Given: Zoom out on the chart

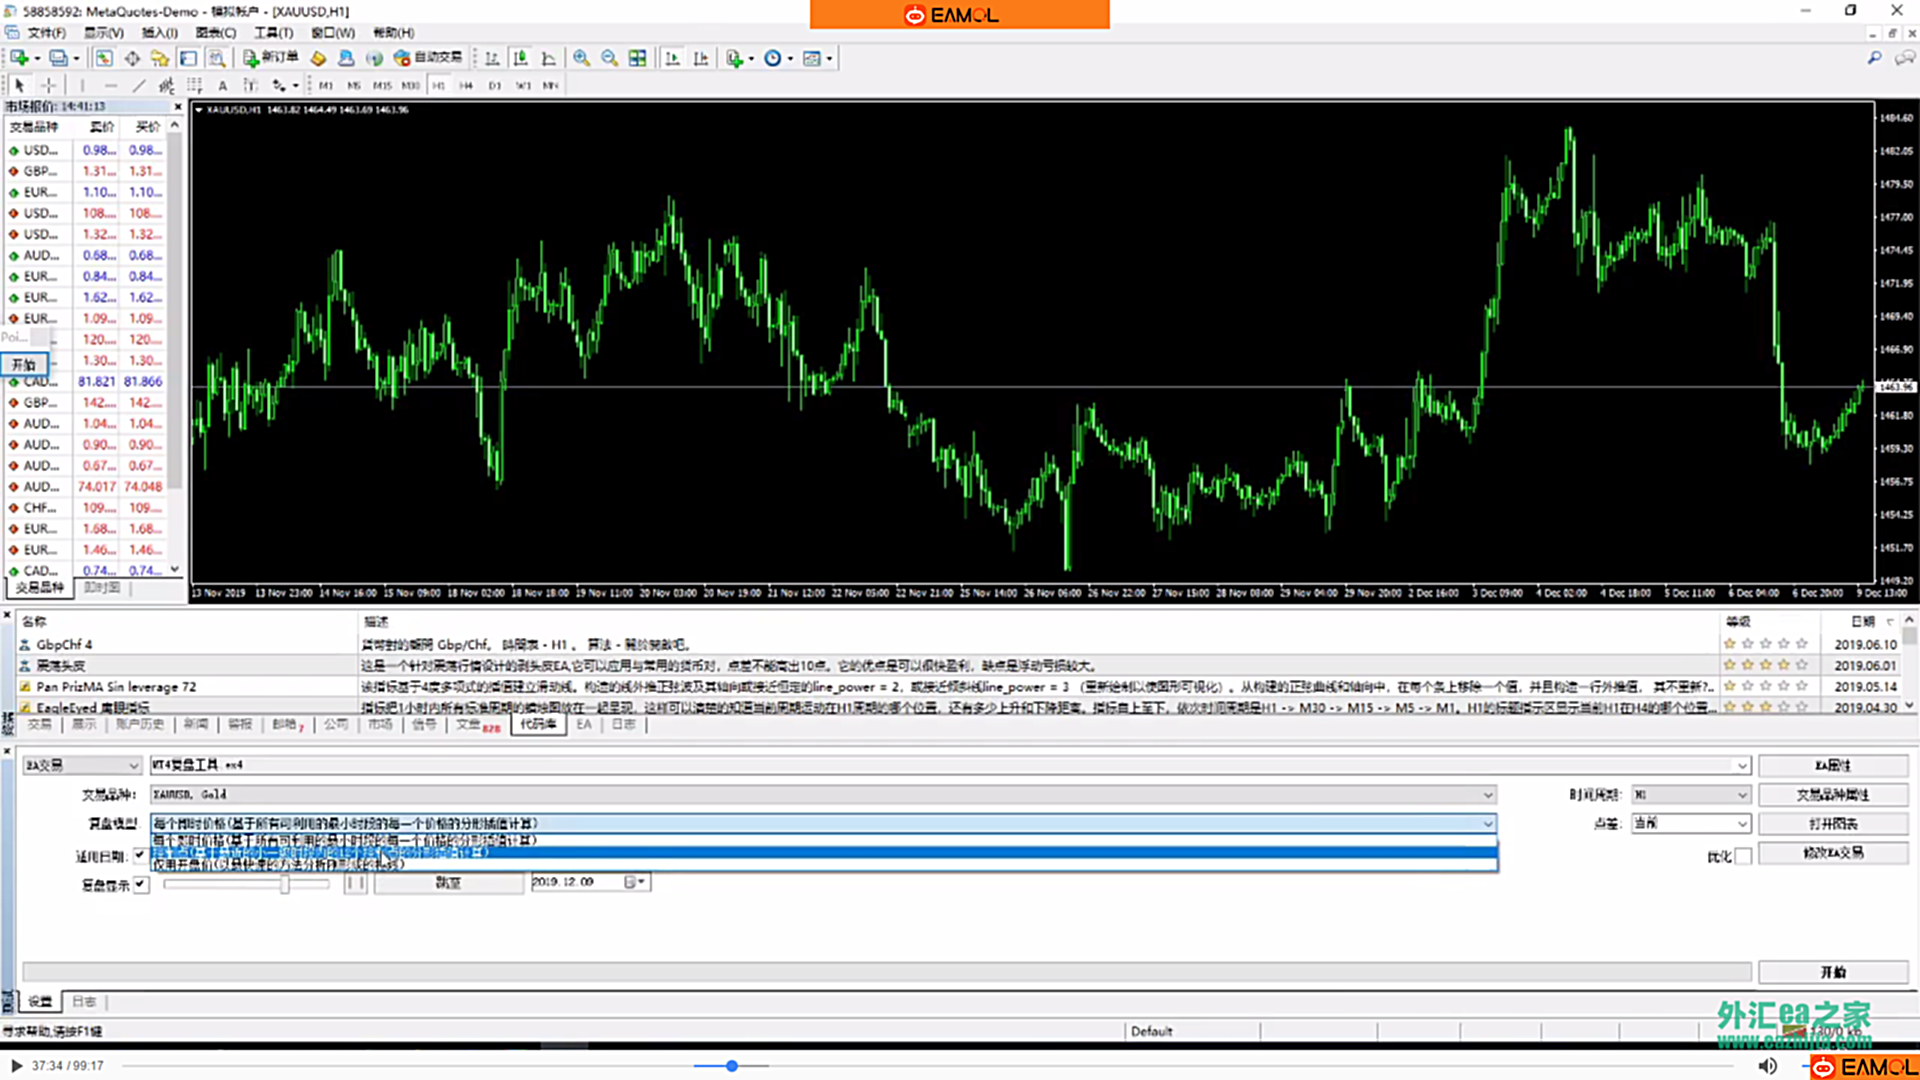Looking at the screenshot, I should tap(609, 58).
